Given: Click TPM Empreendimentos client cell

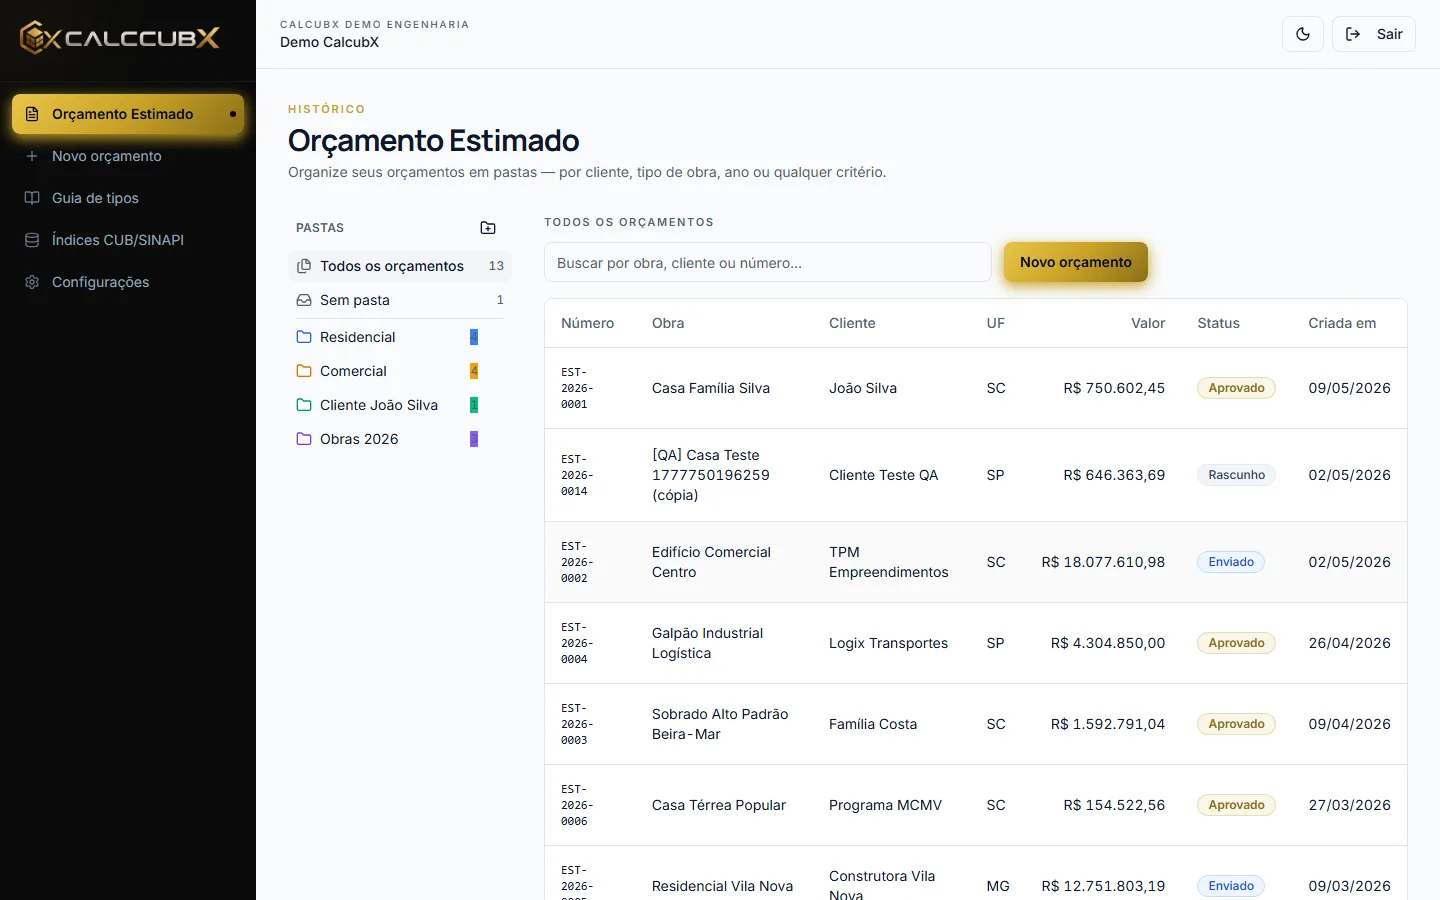Looking at the screenshot, I should point(889,562).
